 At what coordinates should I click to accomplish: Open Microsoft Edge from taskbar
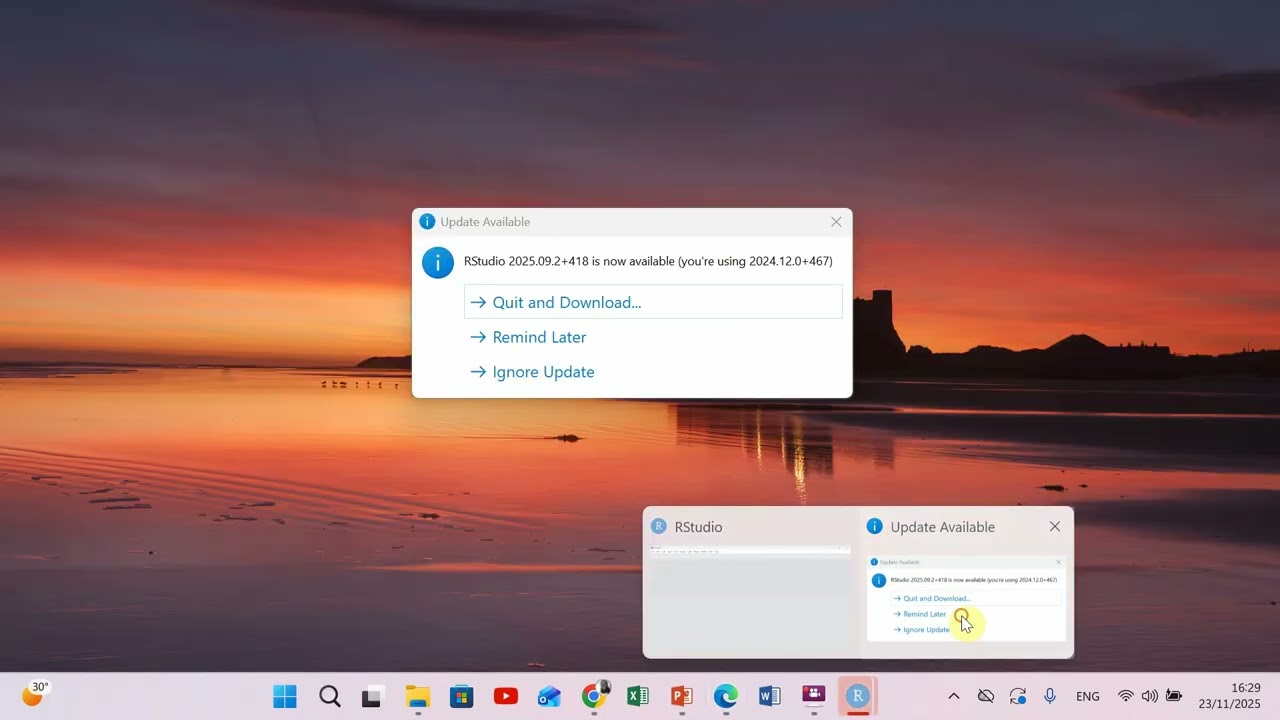point(726,696)
